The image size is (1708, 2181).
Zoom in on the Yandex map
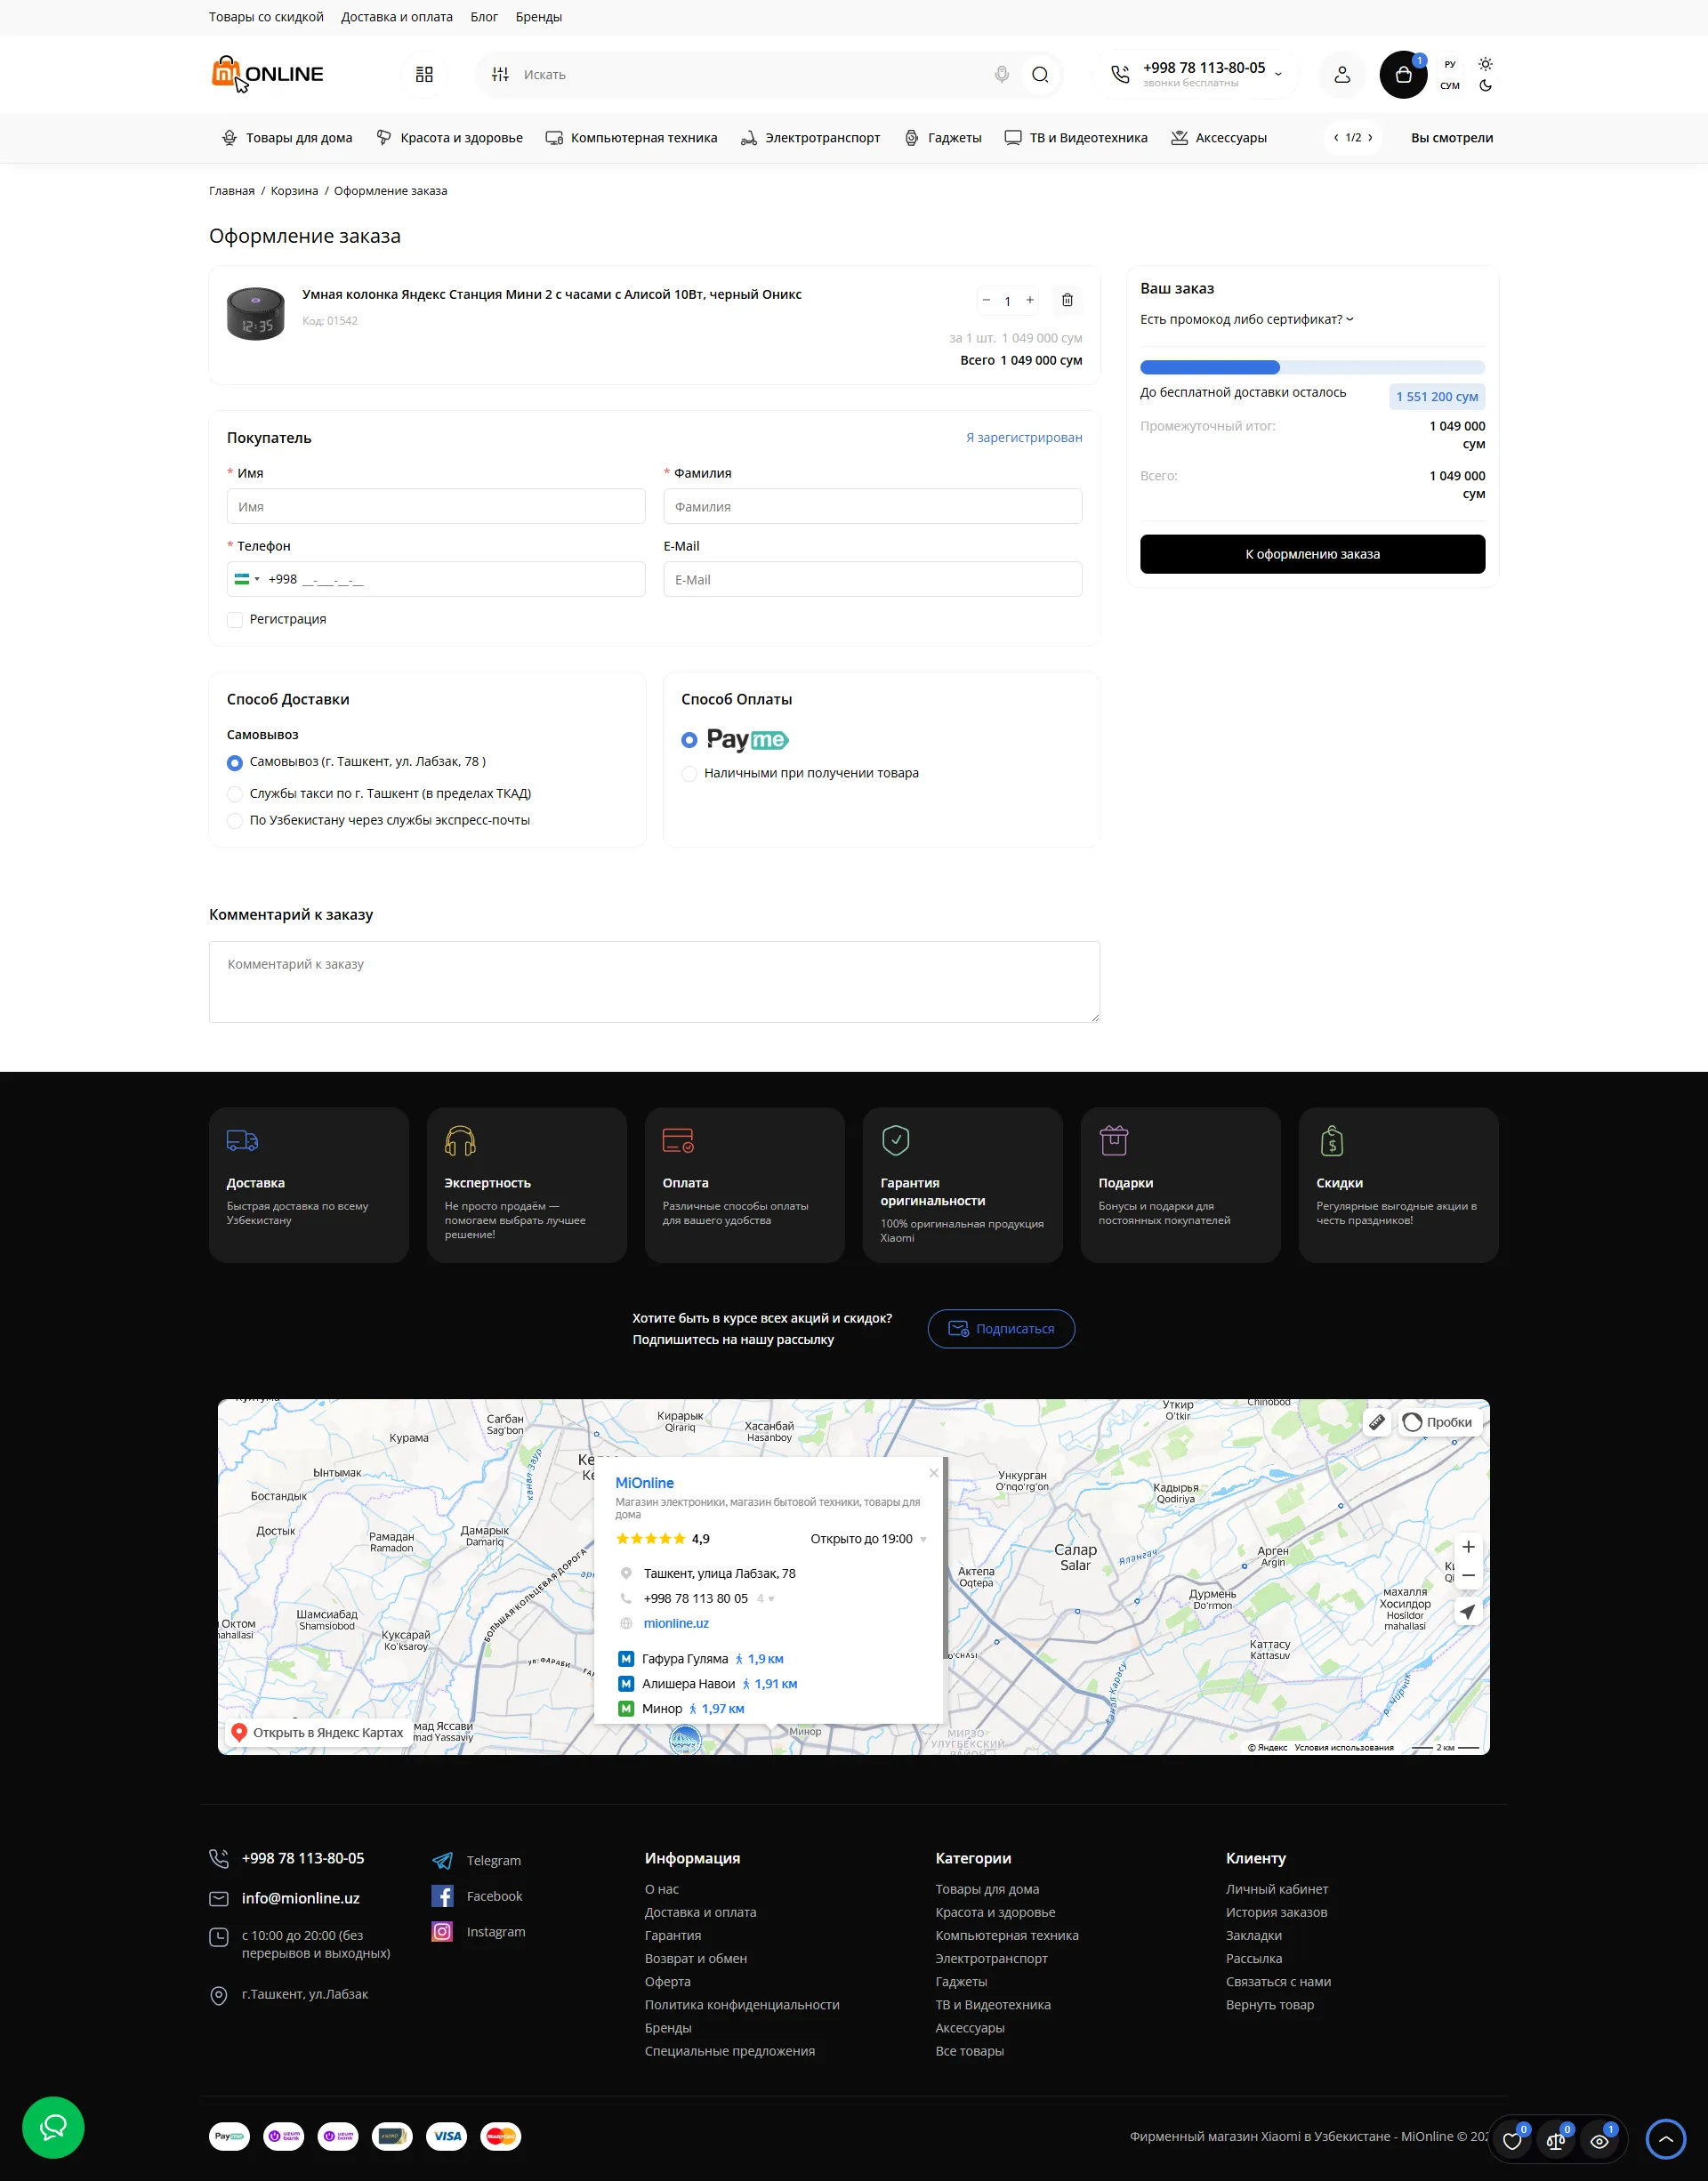[1468, 1547]
